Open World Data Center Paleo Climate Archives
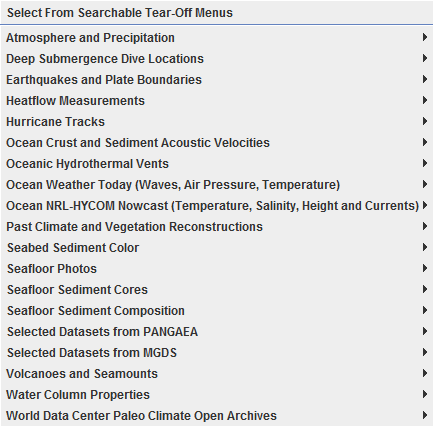The width and height of the screenshot is (433, 426). pos(217,415)
